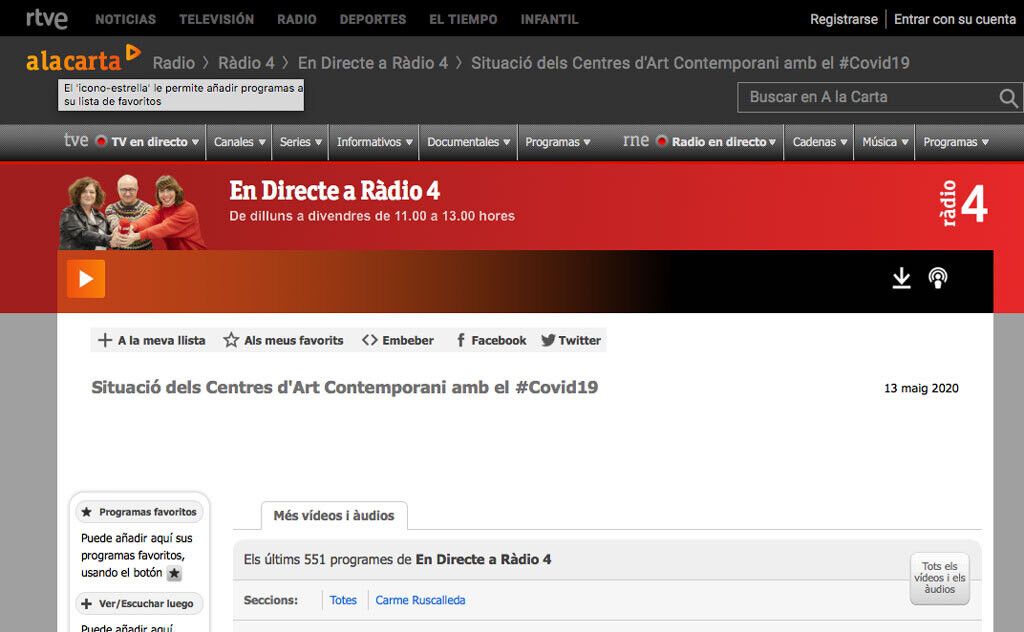Open Tots els vídeos i els àudios button
The image size is (1024, 632).
pos(940,578)
